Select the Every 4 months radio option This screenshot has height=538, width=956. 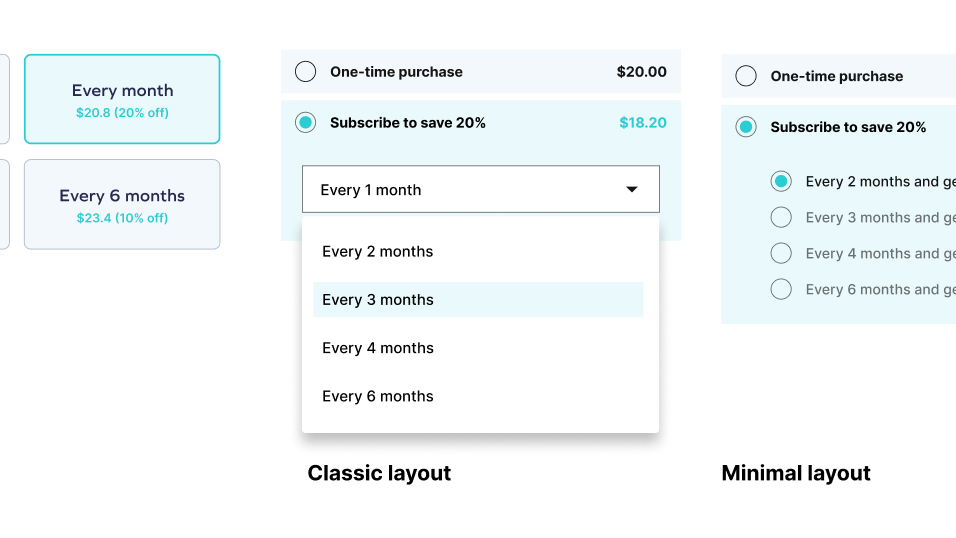[782, 253]
